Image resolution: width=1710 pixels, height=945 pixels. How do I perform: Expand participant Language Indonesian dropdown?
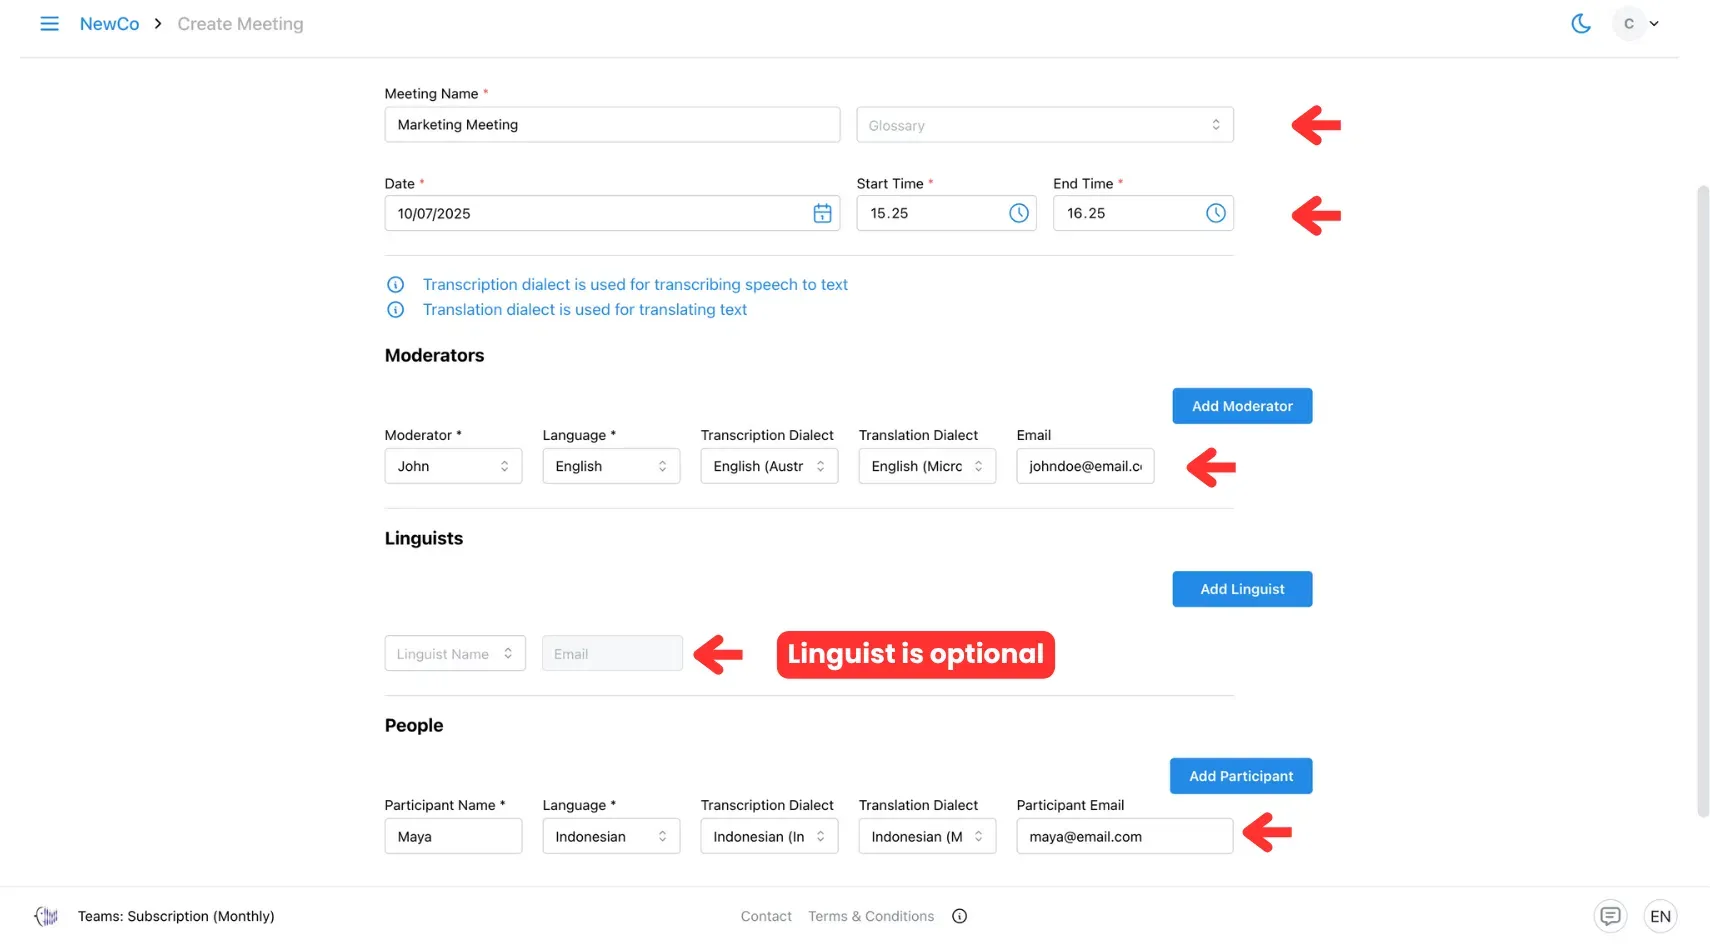pyautogui.click(x=610, y=836)
